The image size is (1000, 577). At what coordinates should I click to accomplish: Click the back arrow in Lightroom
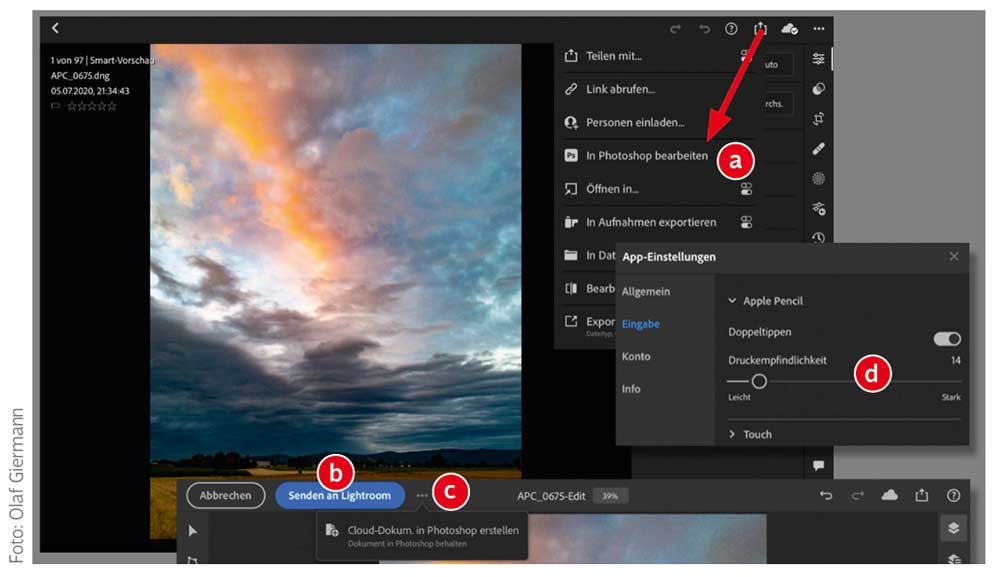point(56,28)
